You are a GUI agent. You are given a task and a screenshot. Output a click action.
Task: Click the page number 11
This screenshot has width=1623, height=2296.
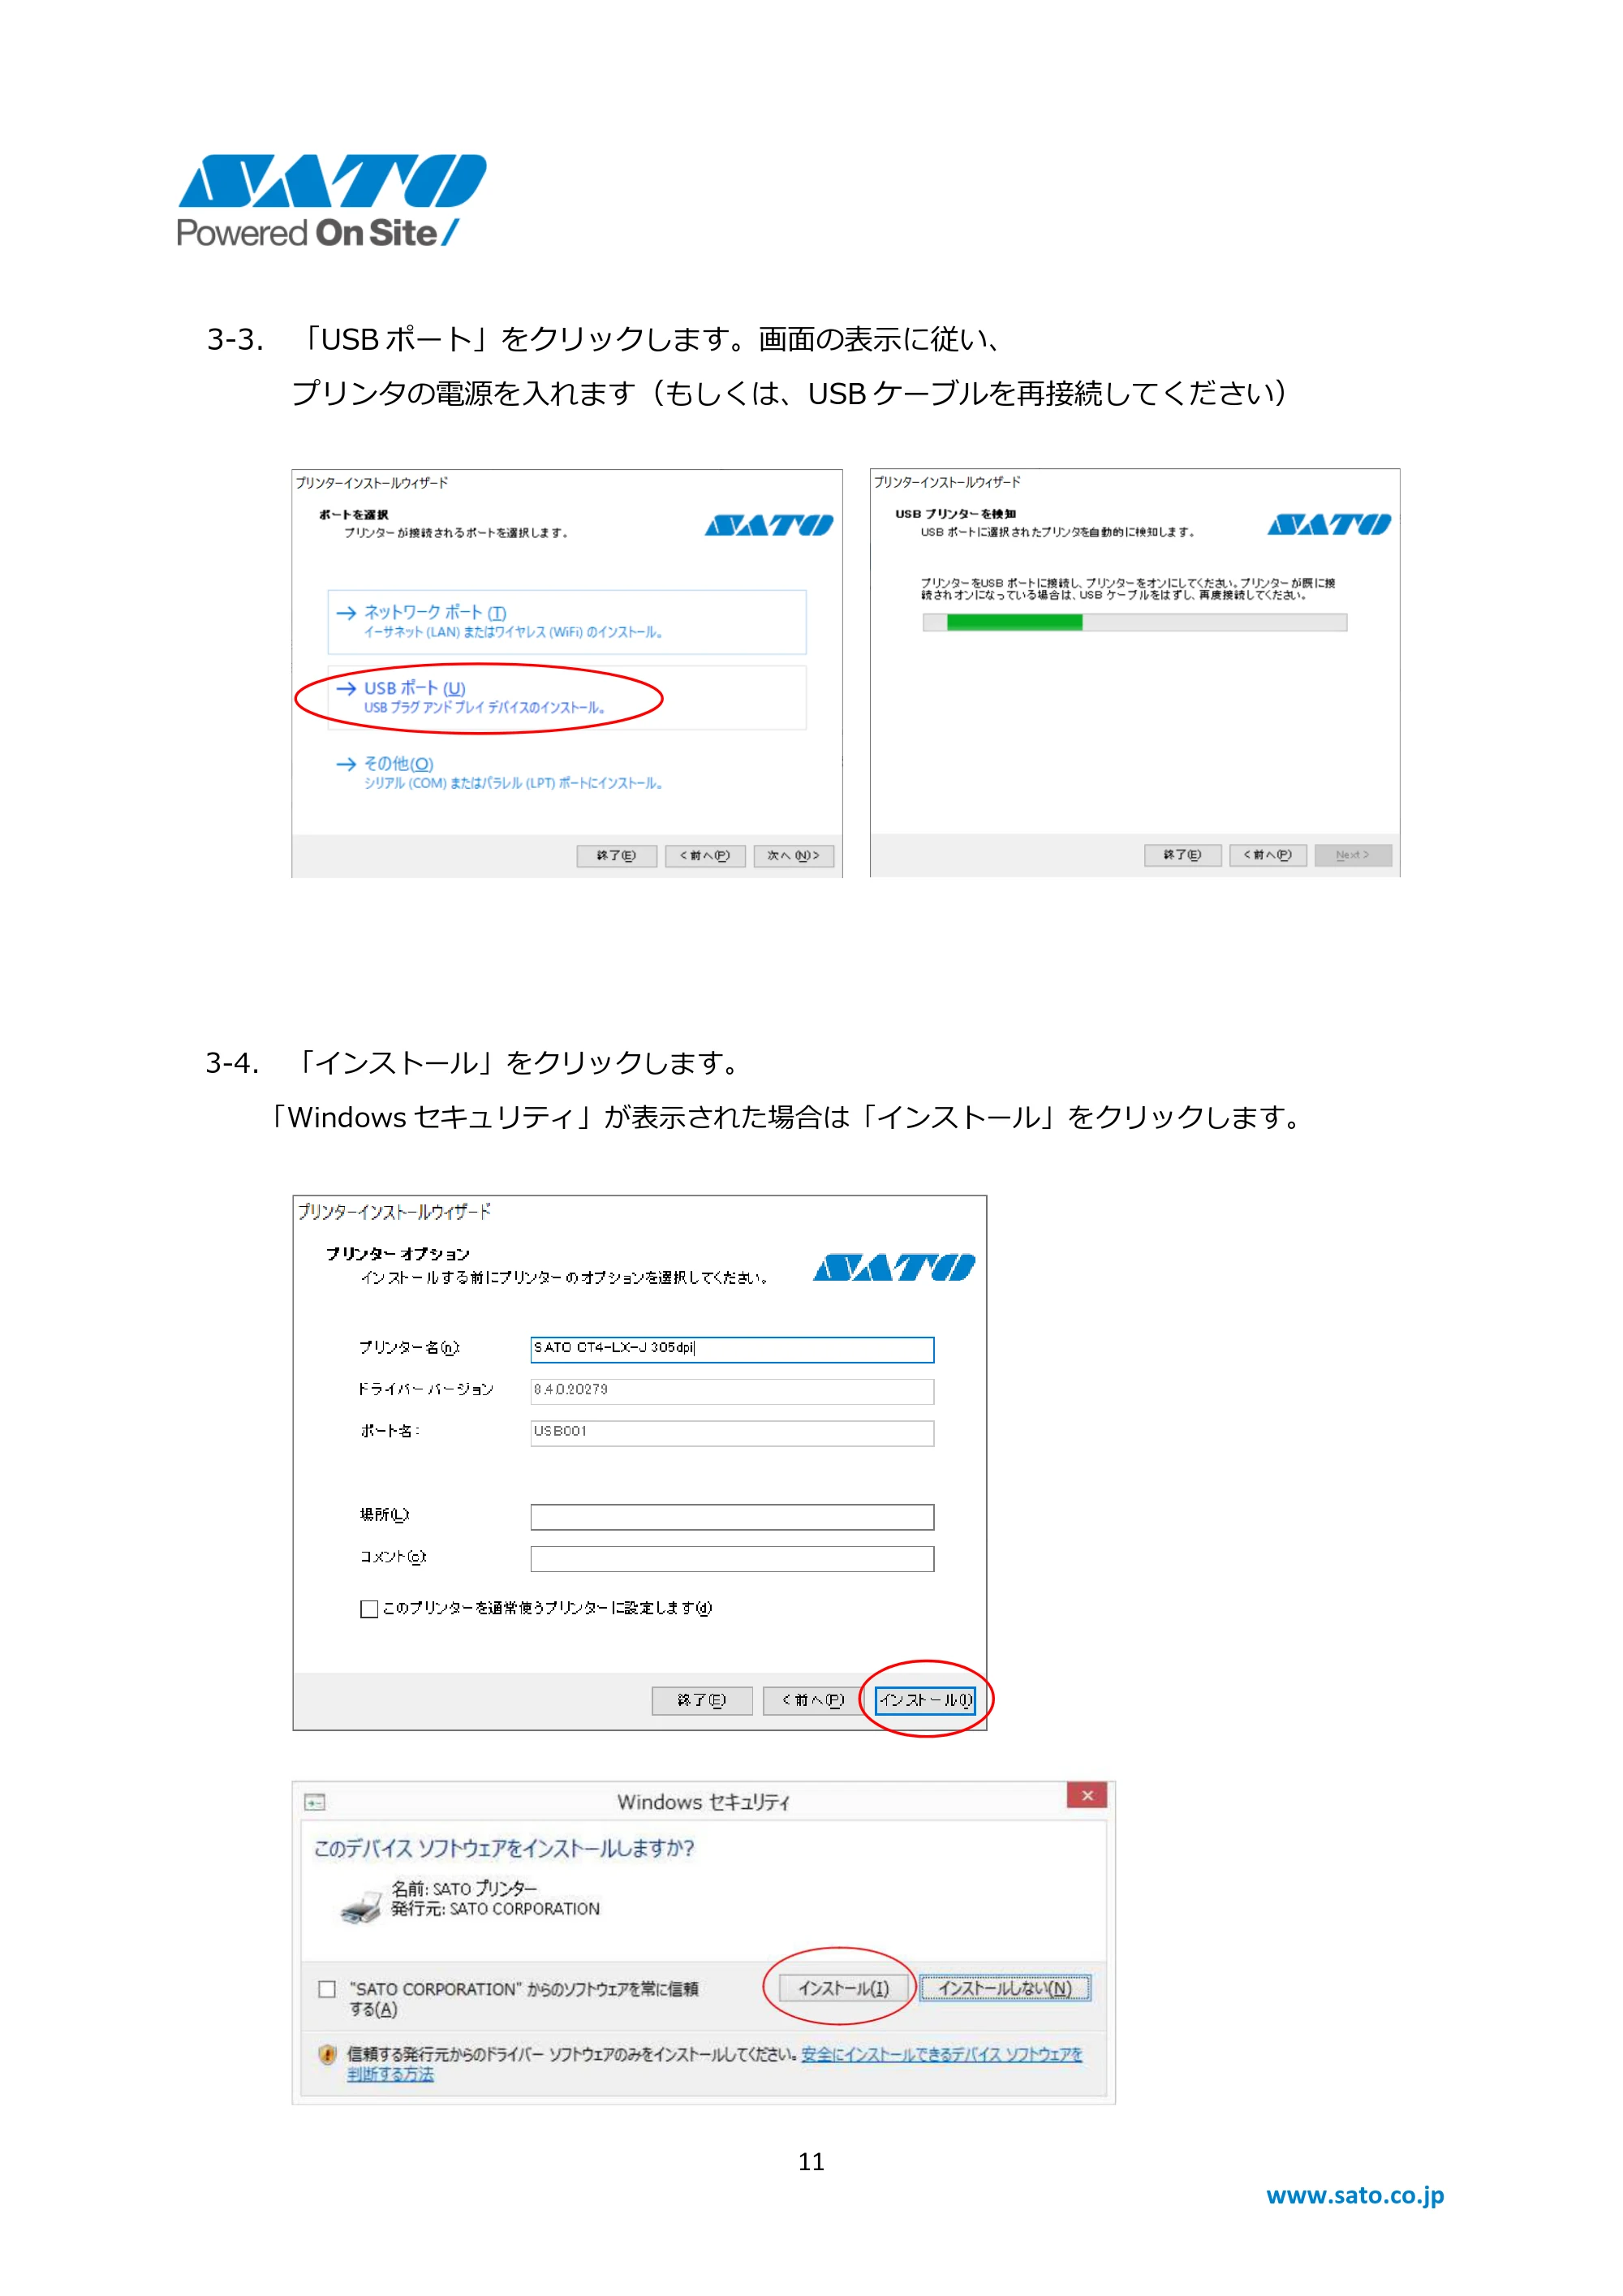[x=811, y=2162]
